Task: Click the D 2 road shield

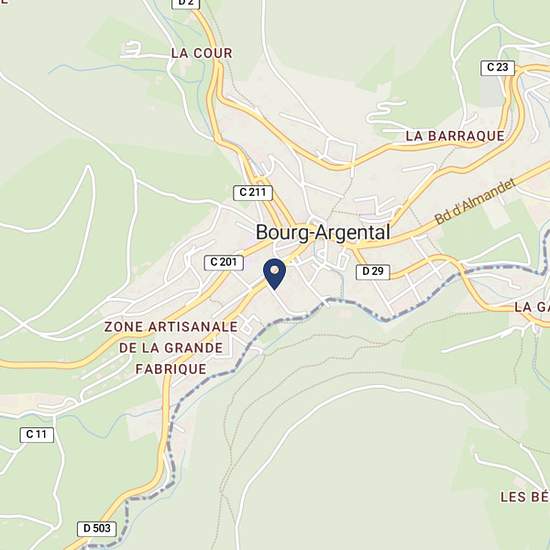Action: [186, 3]
